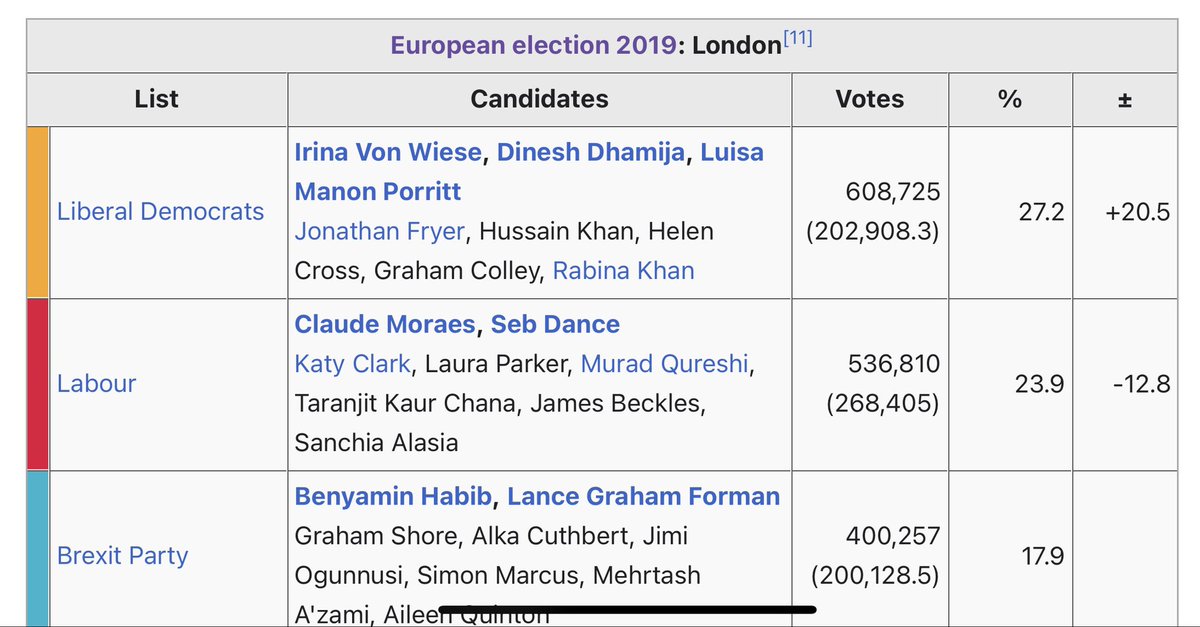The height and width of the screenshot is (627, 1200).
Task: Click the Votes column header
Action: coord(869,99)
